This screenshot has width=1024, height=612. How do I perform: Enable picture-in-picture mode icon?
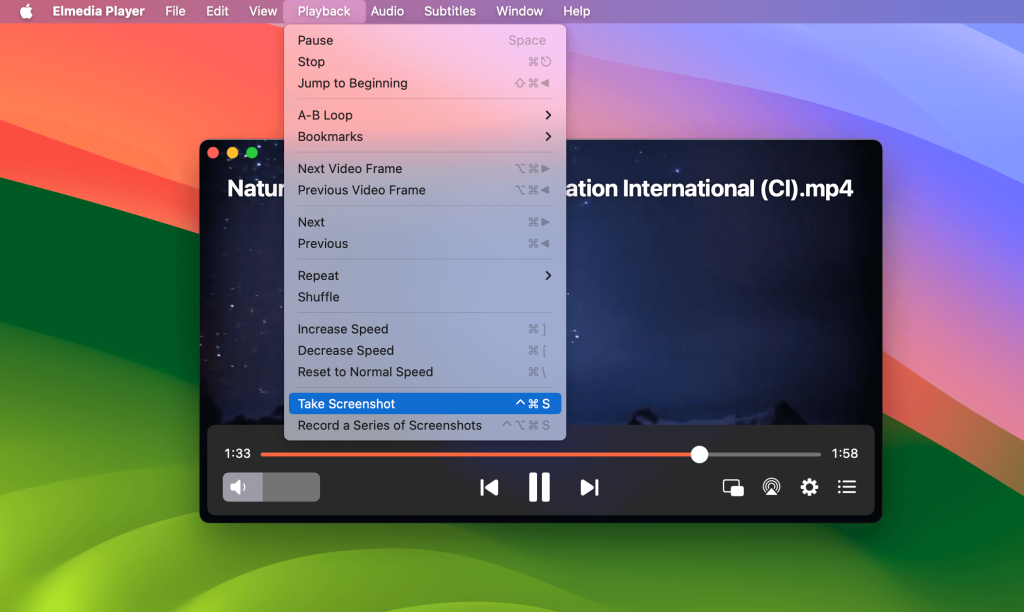(733, 488)
